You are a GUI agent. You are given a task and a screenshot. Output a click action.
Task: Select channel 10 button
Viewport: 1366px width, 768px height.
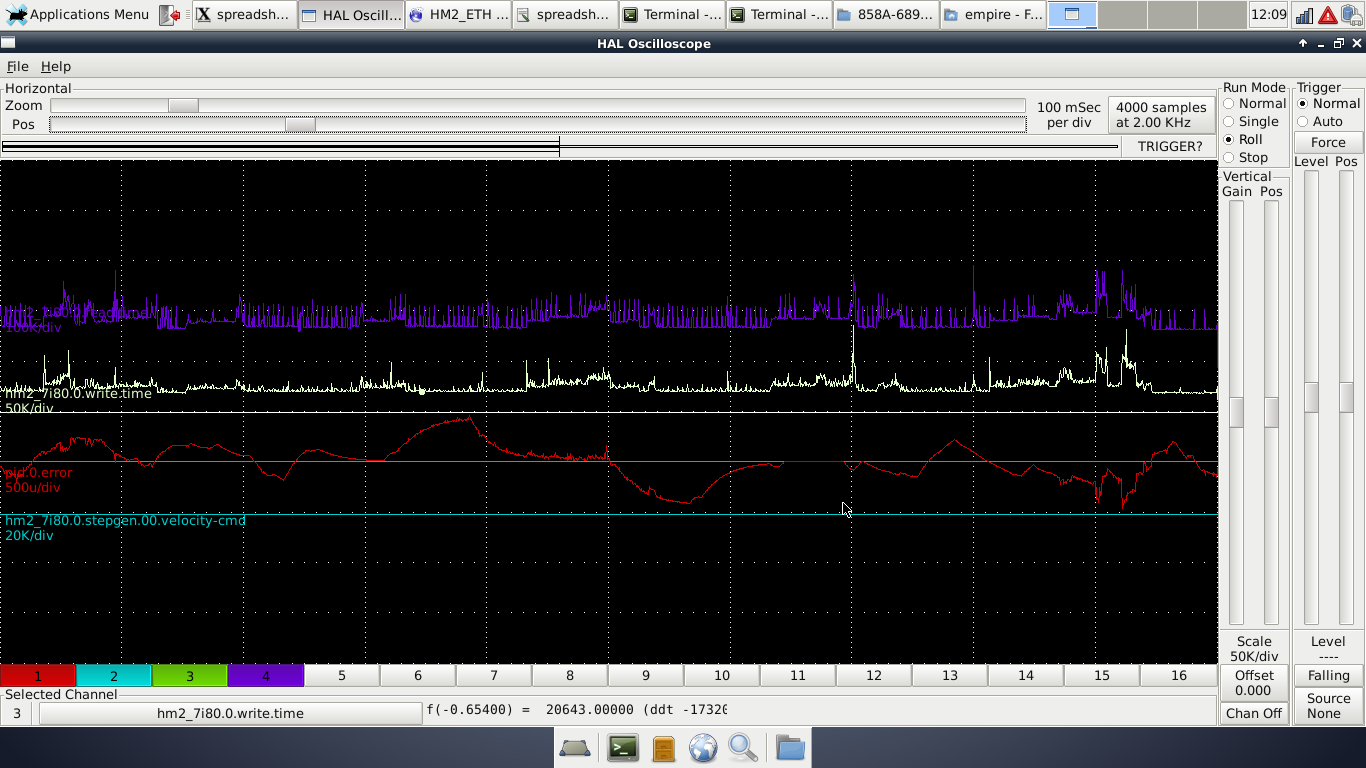[722, 675]
